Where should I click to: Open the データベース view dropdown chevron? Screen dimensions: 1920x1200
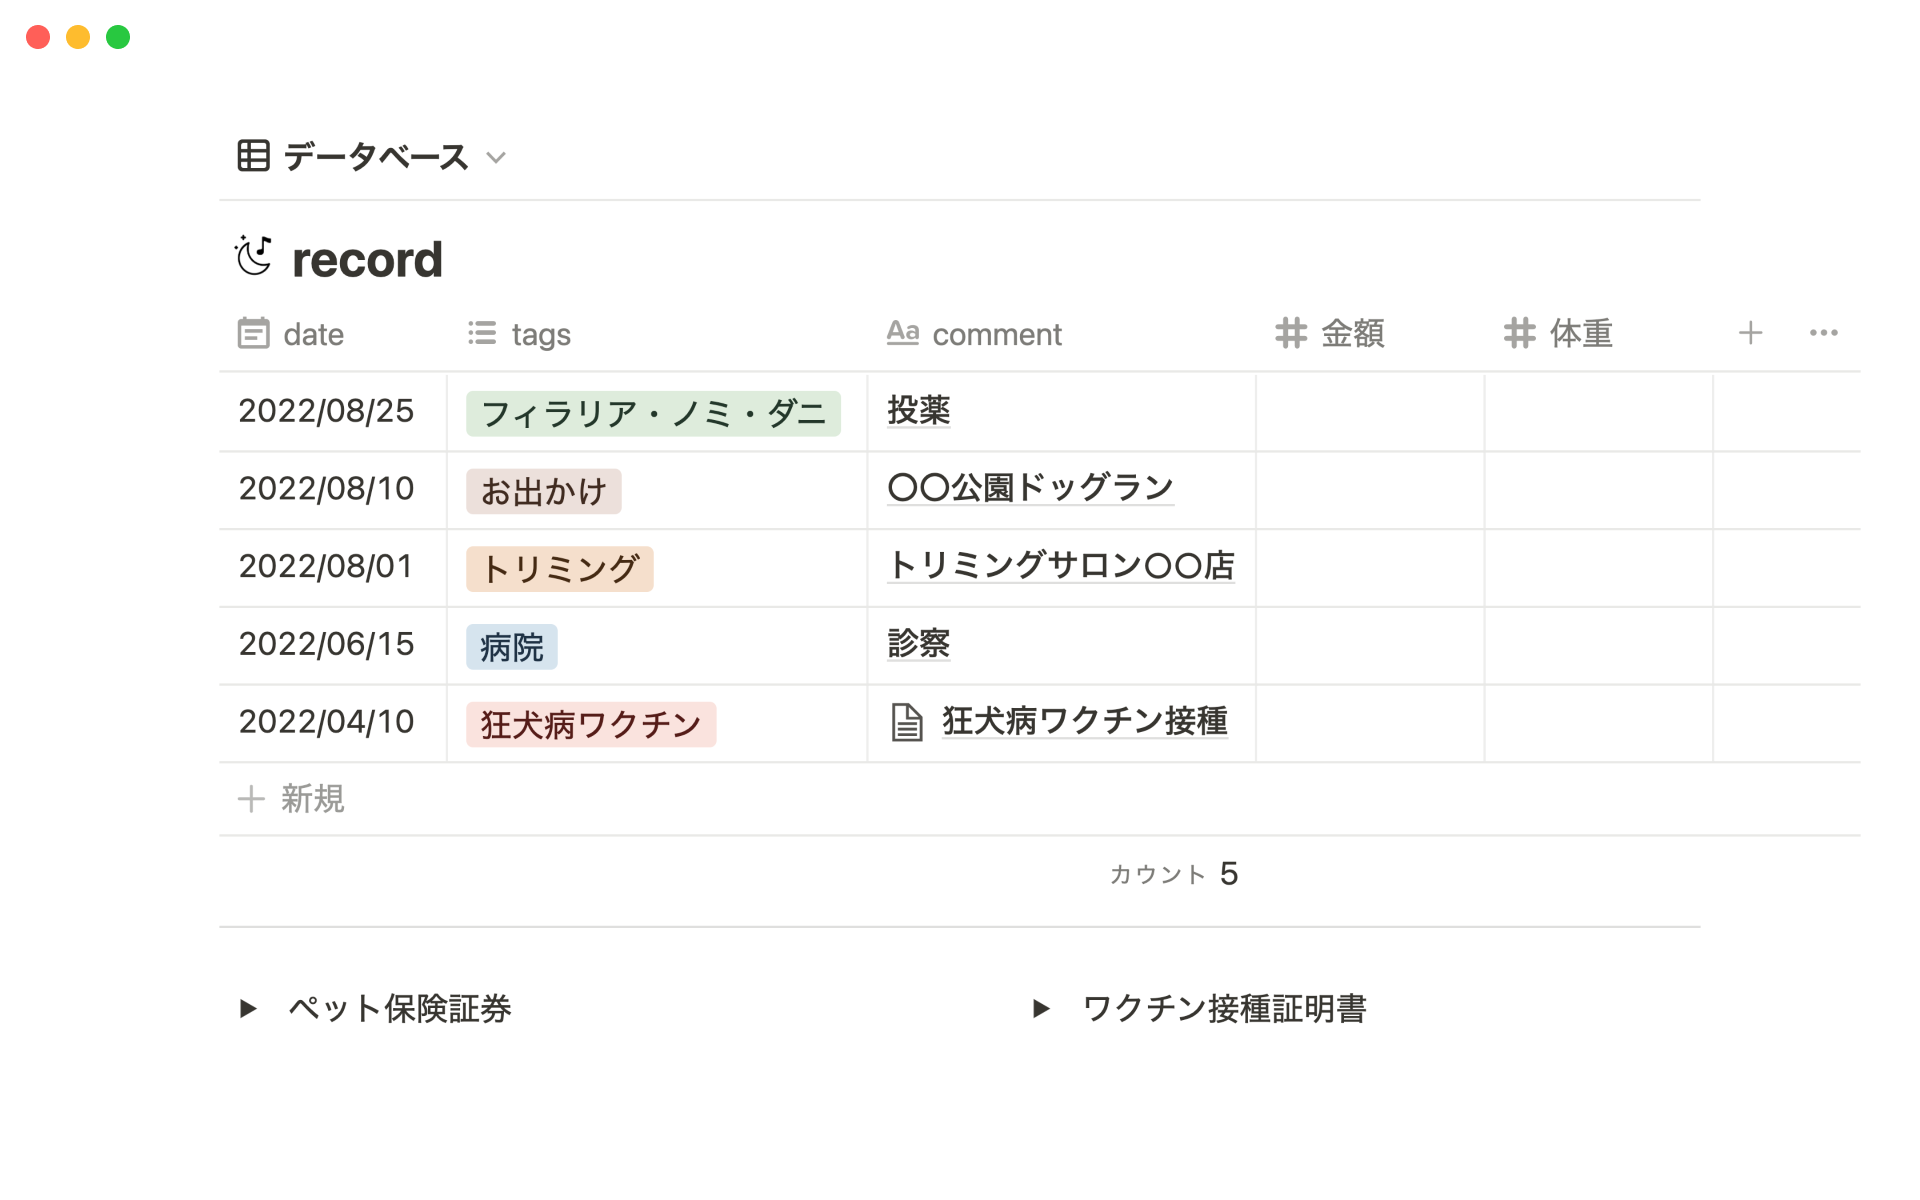click(x=496, y=158)
